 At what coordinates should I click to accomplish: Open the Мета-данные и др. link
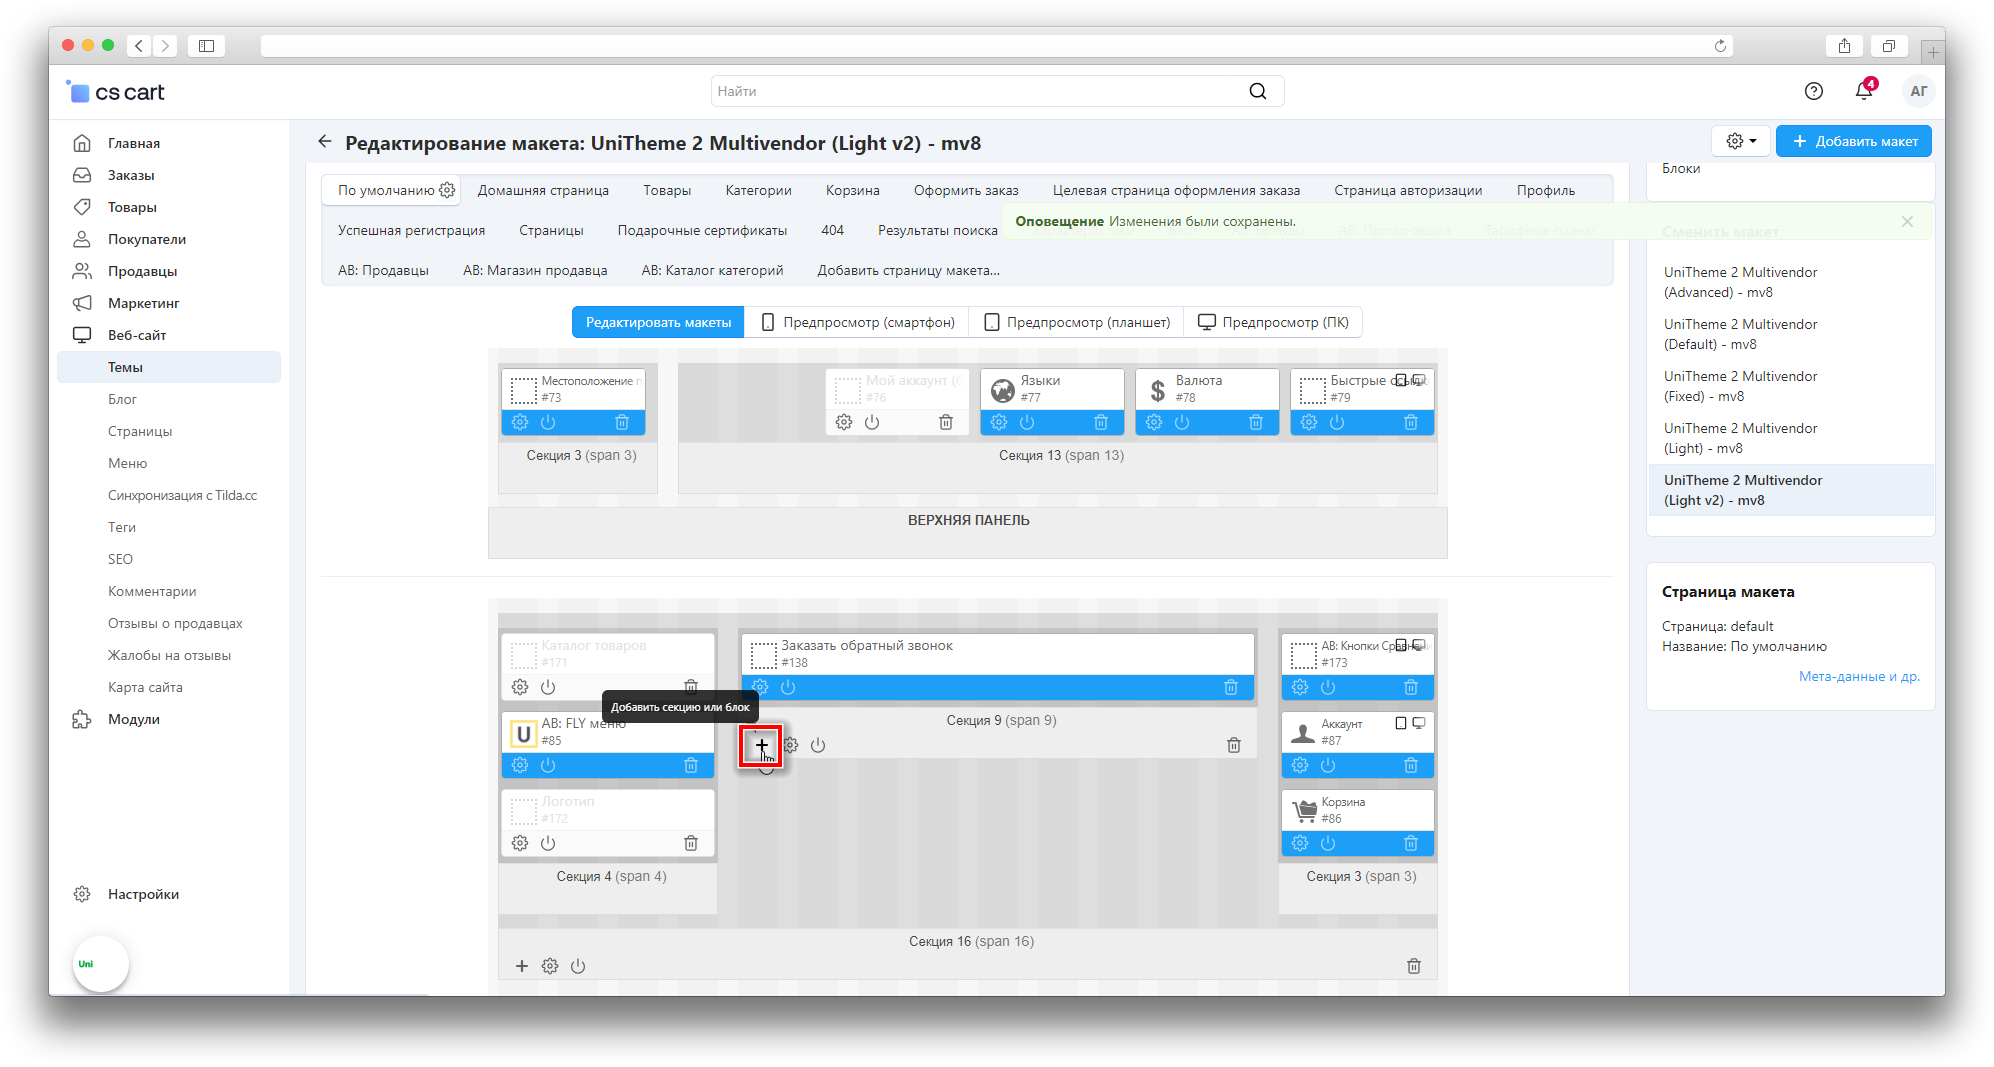tap(1858, 676)
